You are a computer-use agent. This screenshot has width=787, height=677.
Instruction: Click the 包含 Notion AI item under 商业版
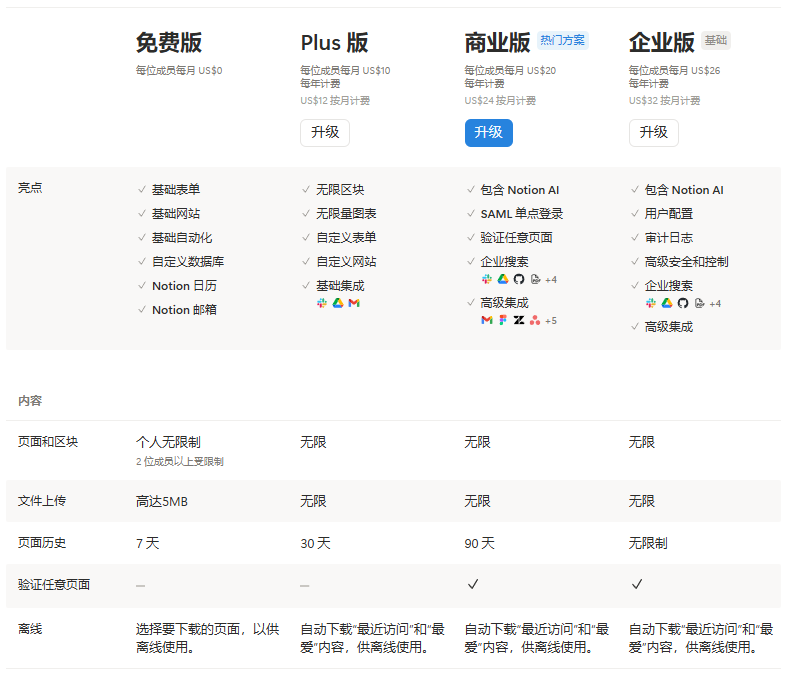pos(519,190)
